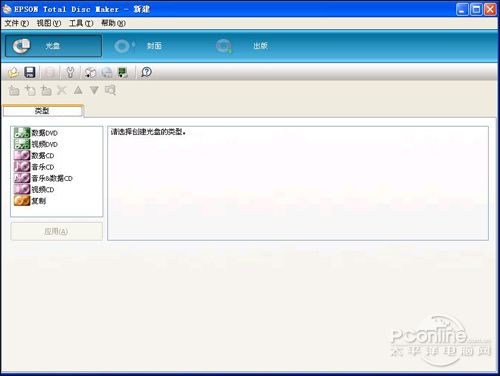The height and width of the screenshot is (376, 500).
Task: Click the greyed-out New folder icon
Action: pos(46,90)
